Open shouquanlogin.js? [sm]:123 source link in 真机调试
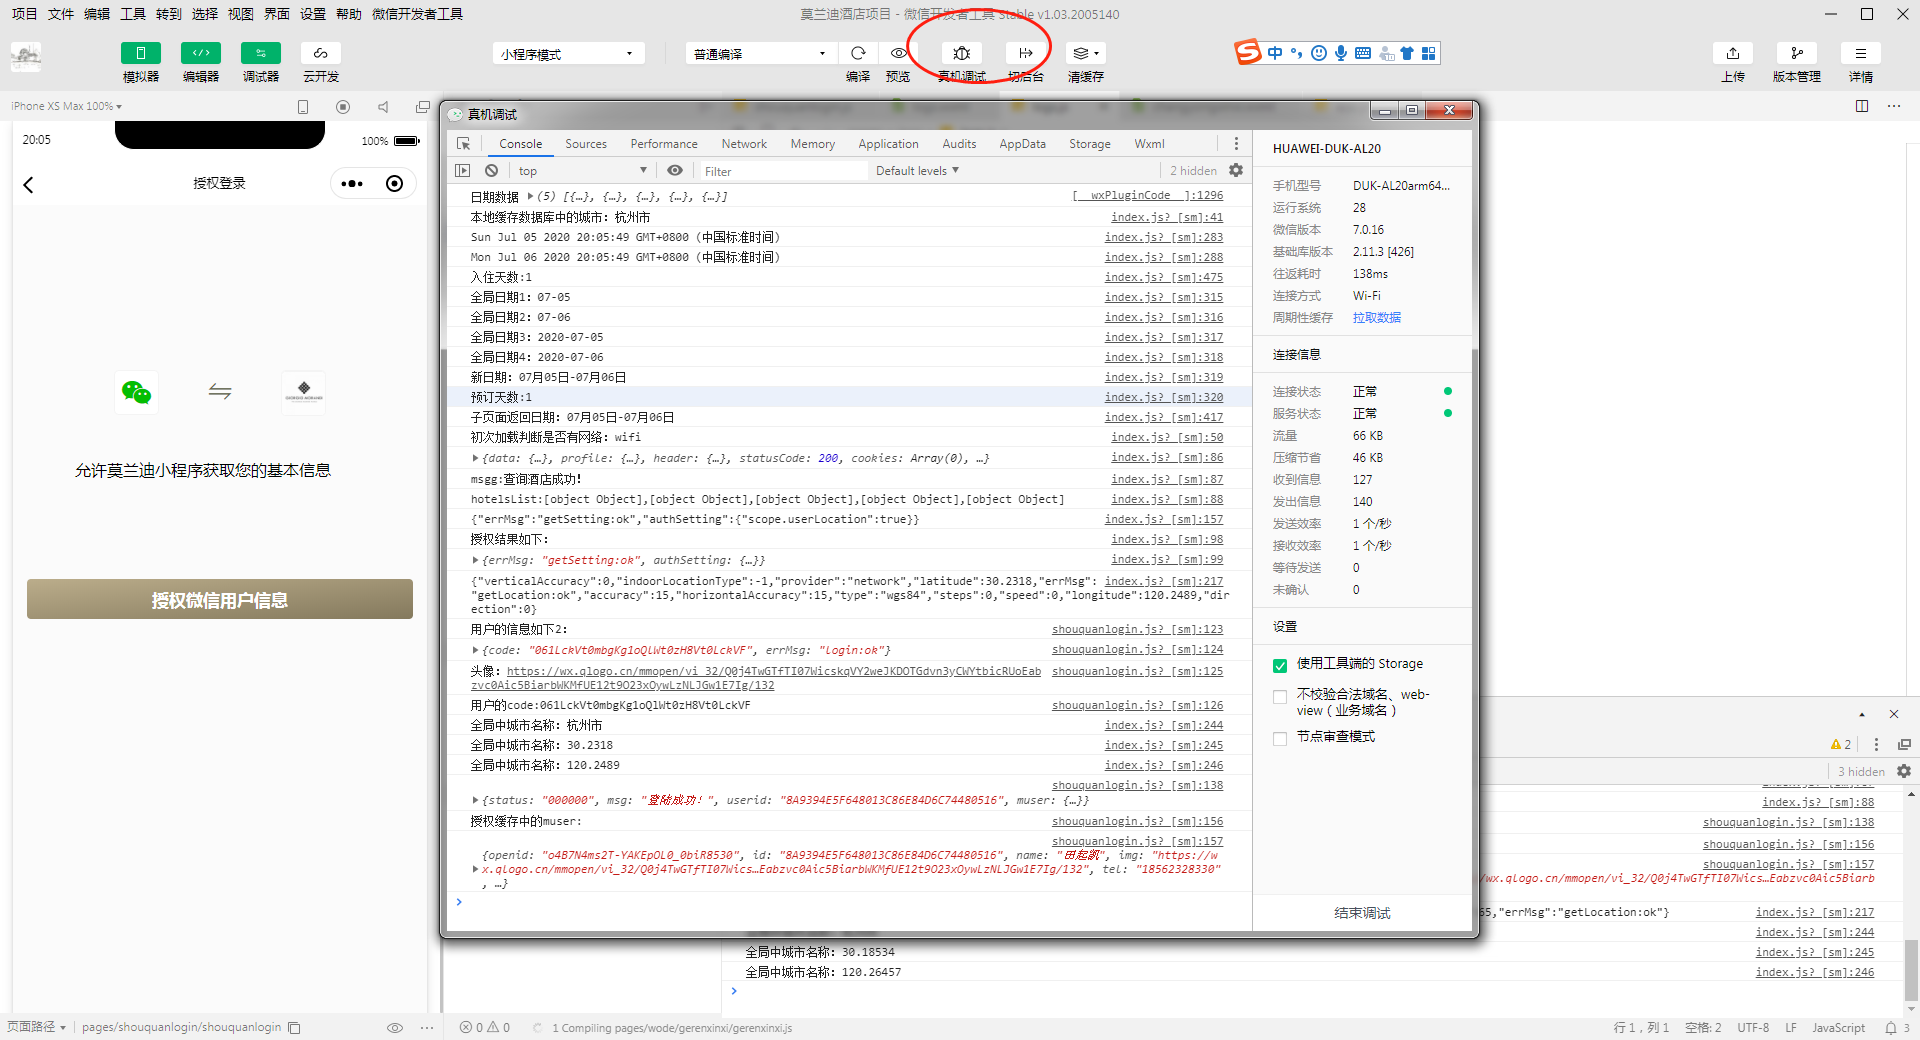This screenshot has height=1040, width=1920. (x=1137, y=629)
